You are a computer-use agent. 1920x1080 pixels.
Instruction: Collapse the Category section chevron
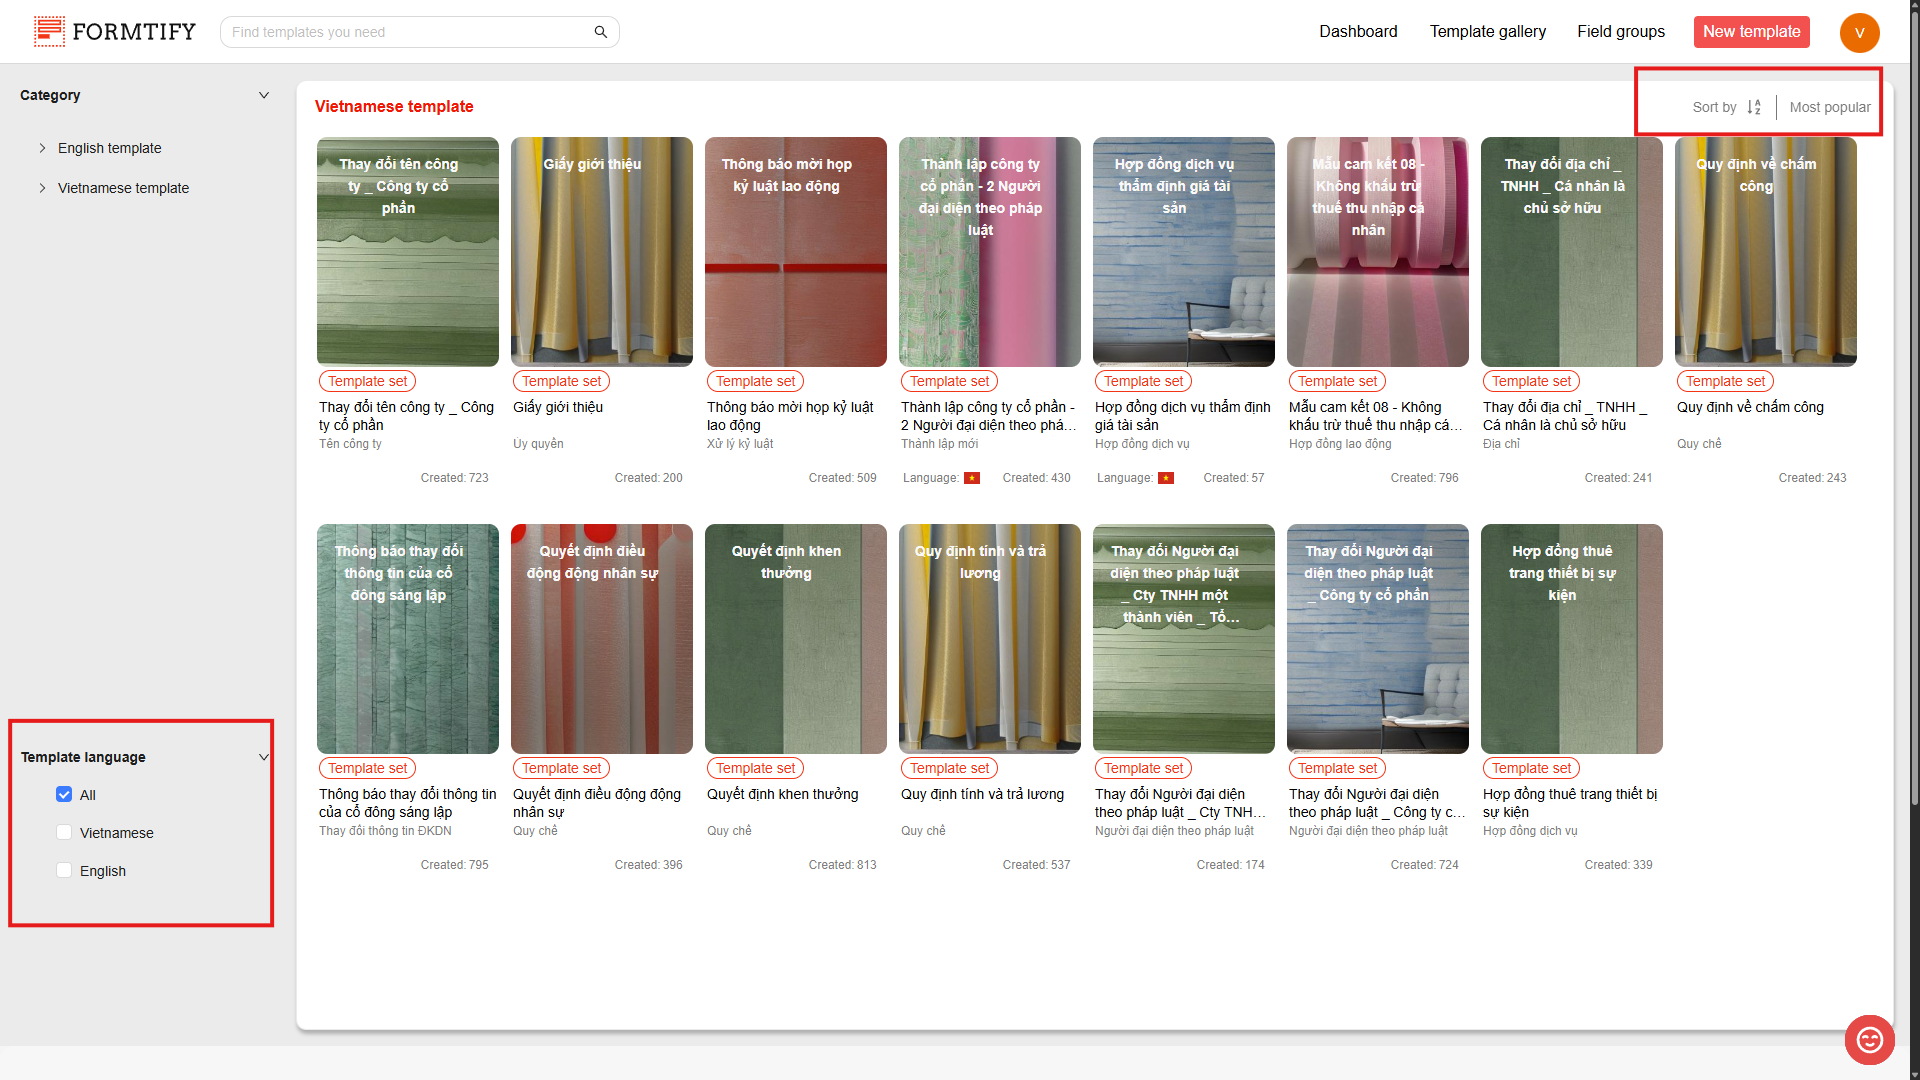click(x=264, y=95)
